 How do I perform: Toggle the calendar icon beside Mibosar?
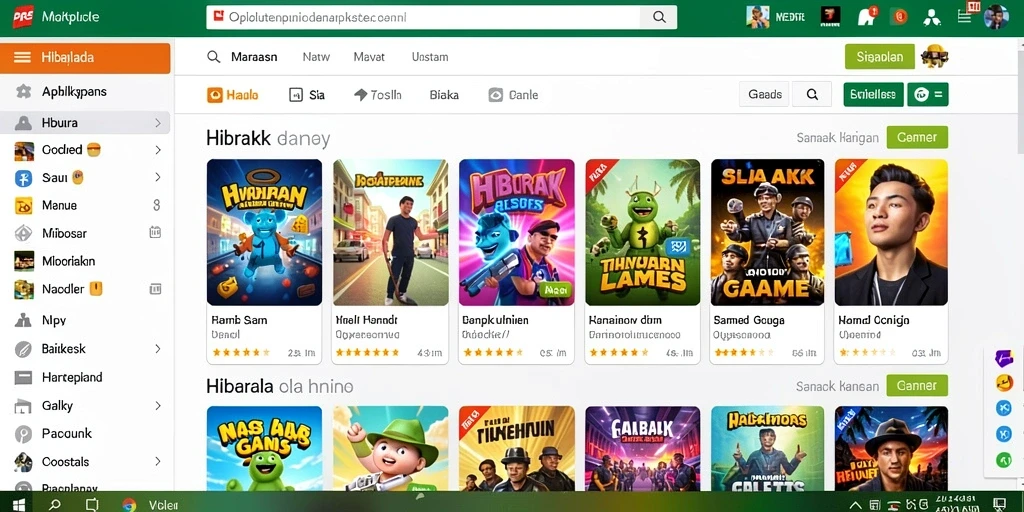(x=155, y=232)
